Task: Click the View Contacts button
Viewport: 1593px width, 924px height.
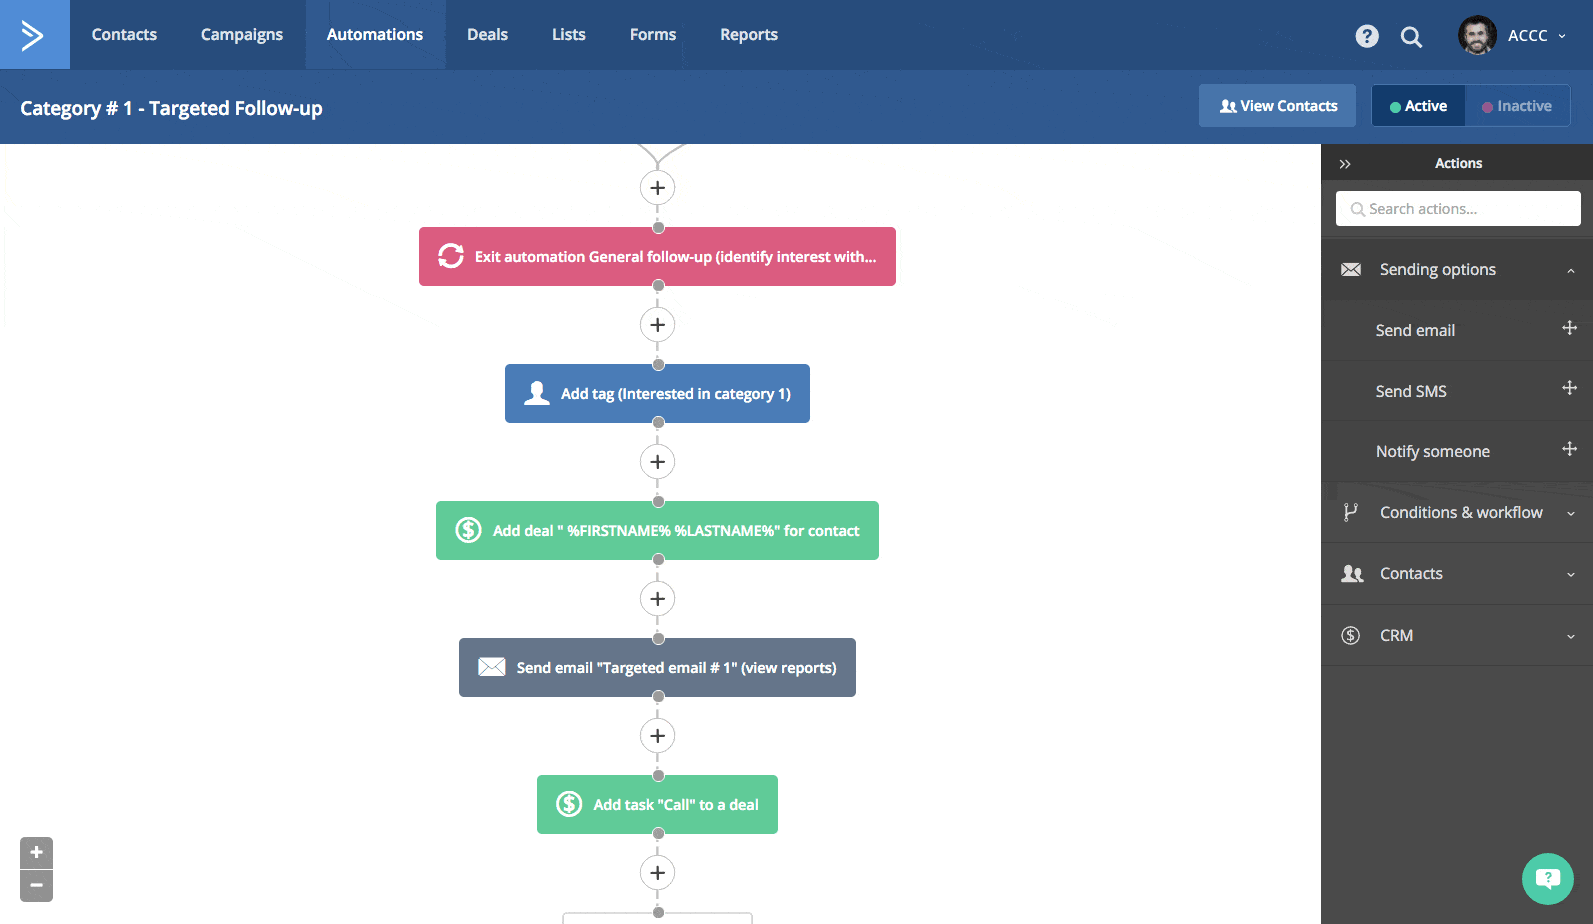Action: pos(1277,106)
